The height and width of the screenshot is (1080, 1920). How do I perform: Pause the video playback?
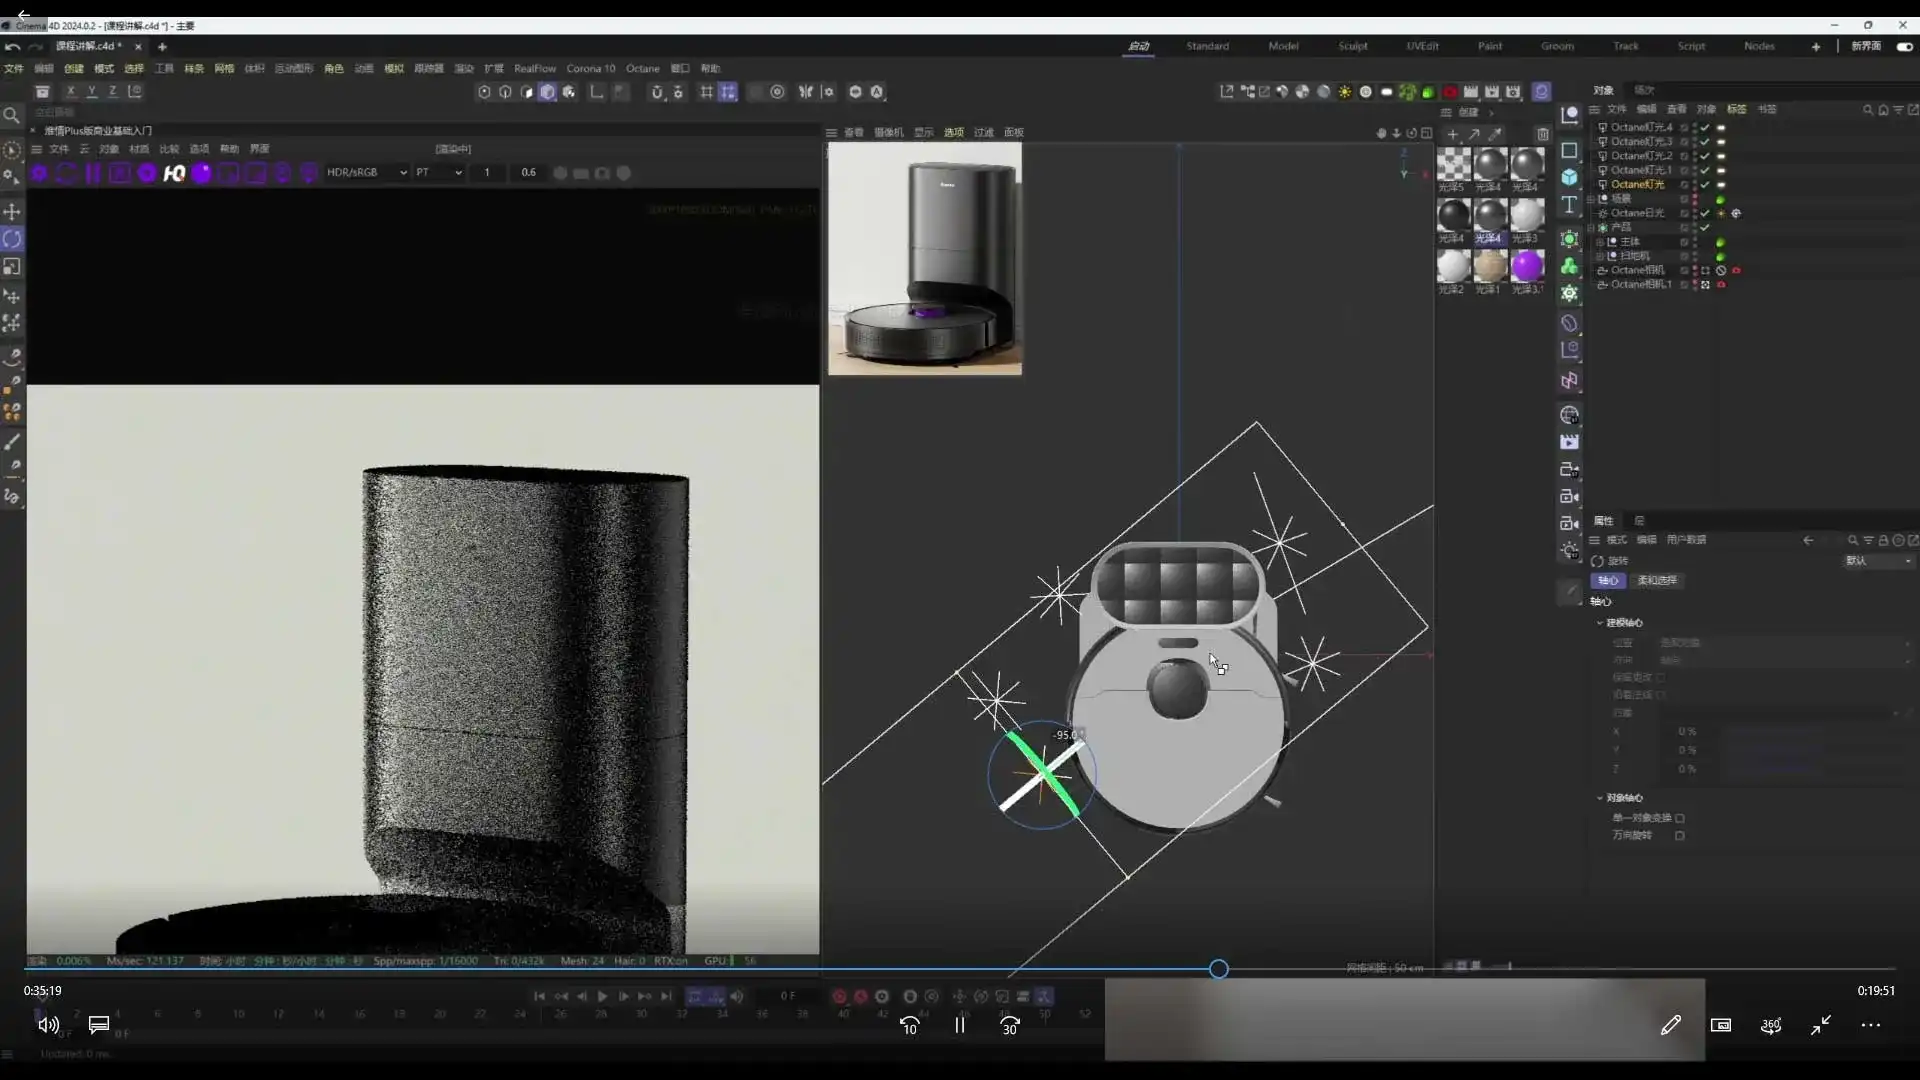tap(959, 1025)
